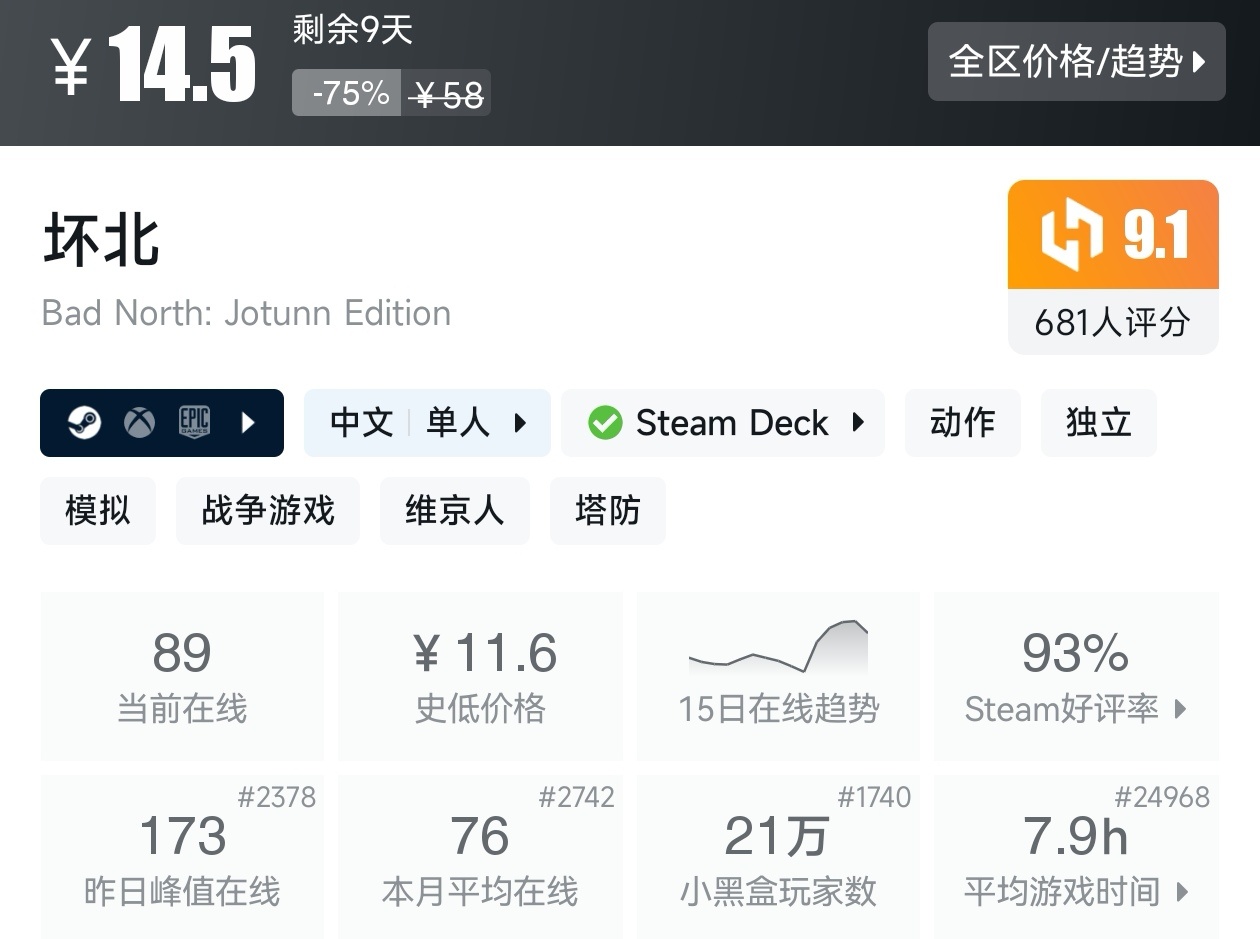The height and width of the screenshot is (939, 1260).
Task: Click the -75% discount badge
Action: point(349,93)
